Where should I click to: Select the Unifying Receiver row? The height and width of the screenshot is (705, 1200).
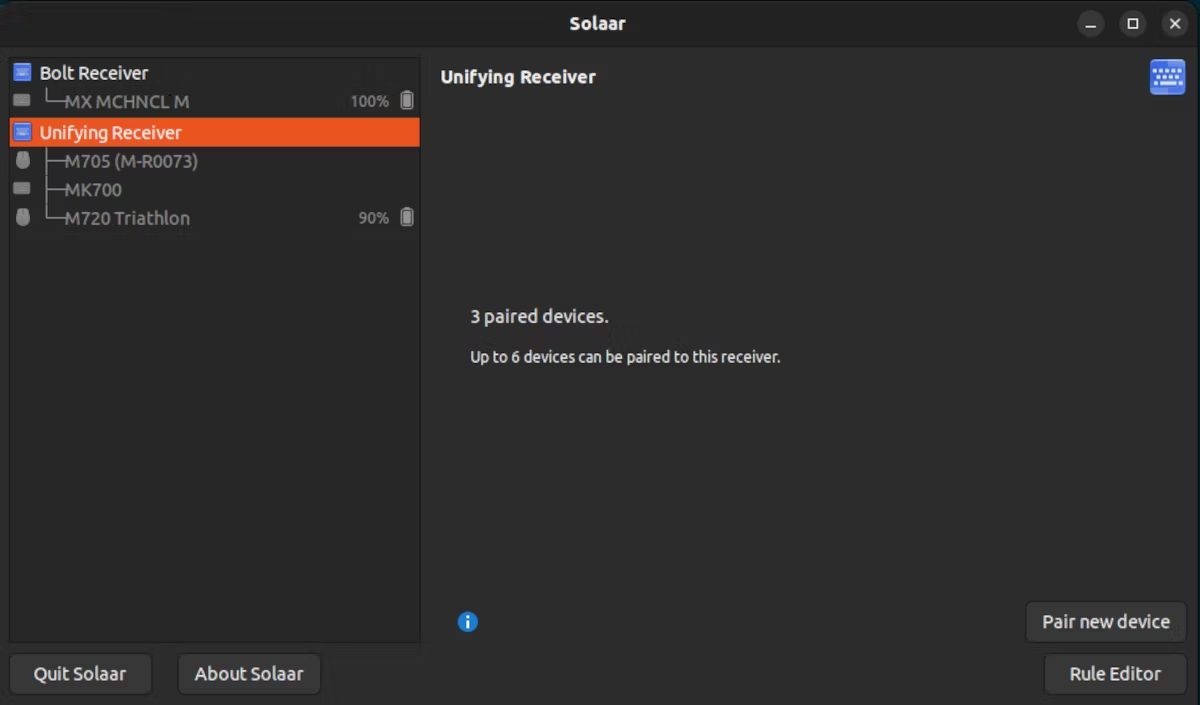pyautogui.click(x=214, y=132)
